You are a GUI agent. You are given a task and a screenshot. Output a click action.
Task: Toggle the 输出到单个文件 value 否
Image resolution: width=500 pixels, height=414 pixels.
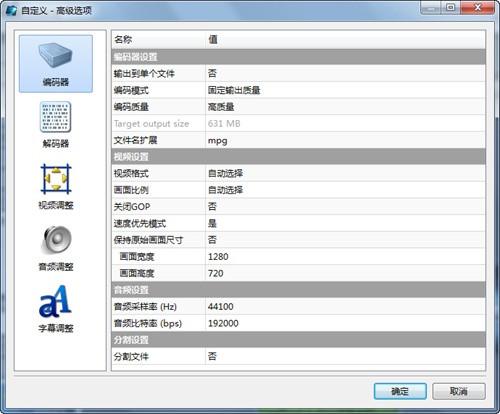click(345, 73)
